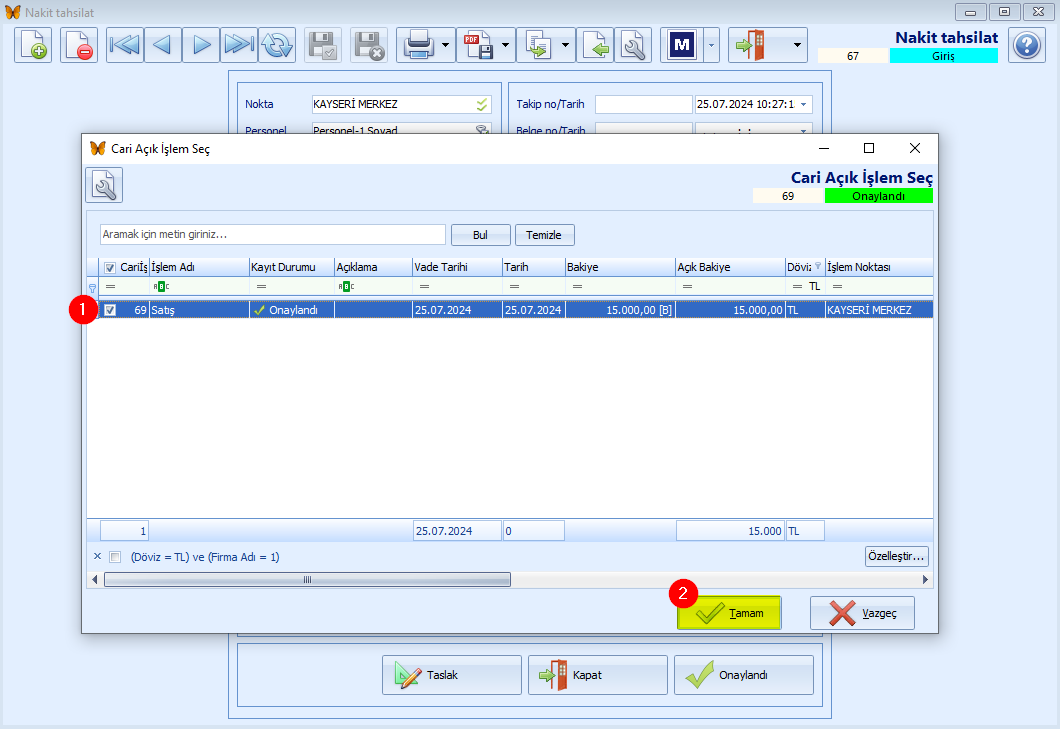This screenshot has height=729, width=1060.
Task: Open the exit door button dropdown arrow
Action: point(797,45)
